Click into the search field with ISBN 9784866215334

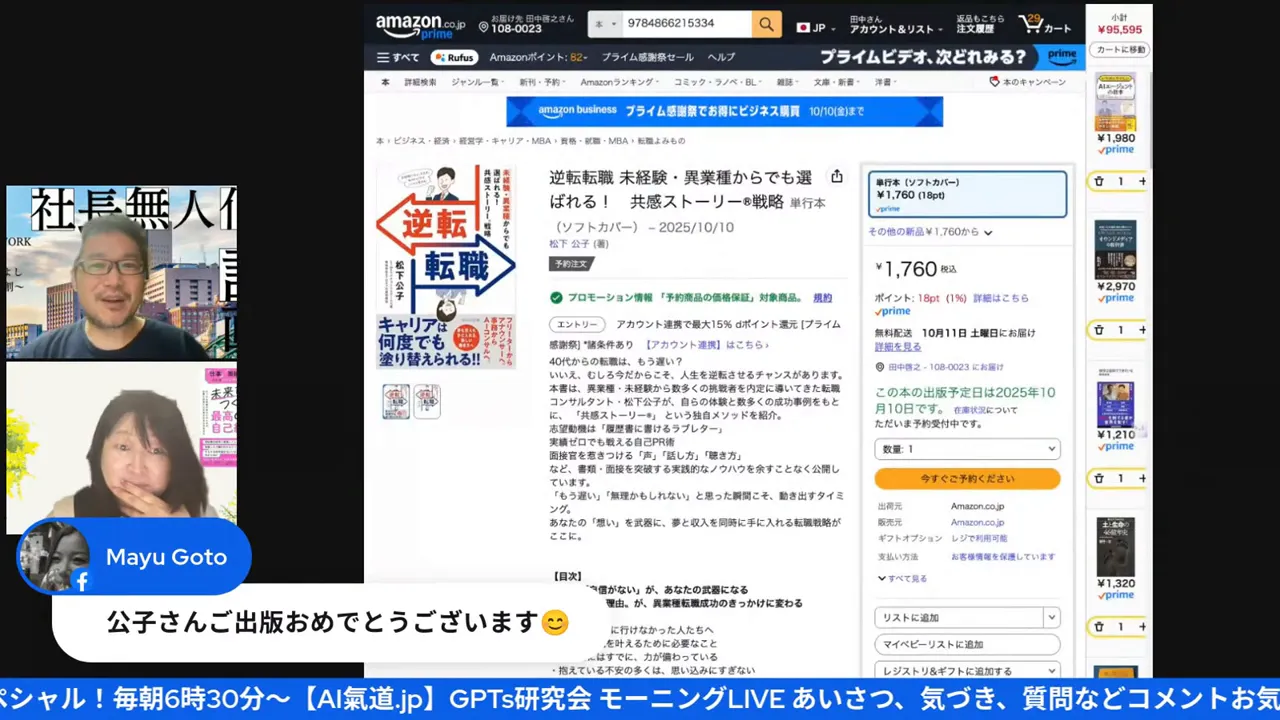tap(687, 24)
